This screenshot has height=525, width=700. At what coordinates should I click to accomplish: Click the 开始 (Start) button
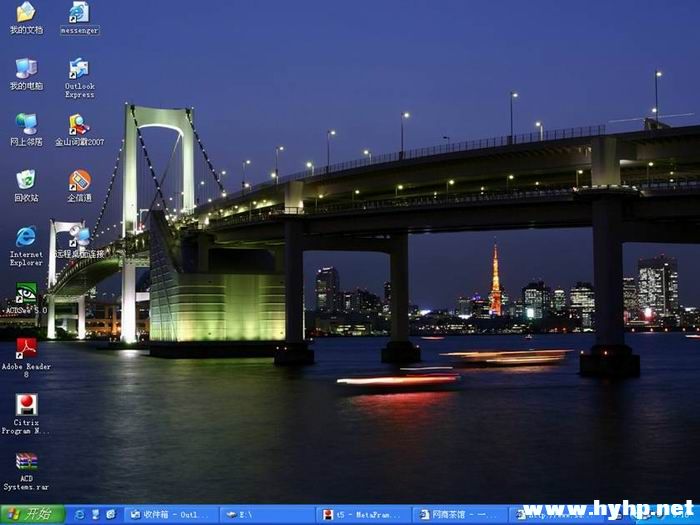tap(32, 514)
